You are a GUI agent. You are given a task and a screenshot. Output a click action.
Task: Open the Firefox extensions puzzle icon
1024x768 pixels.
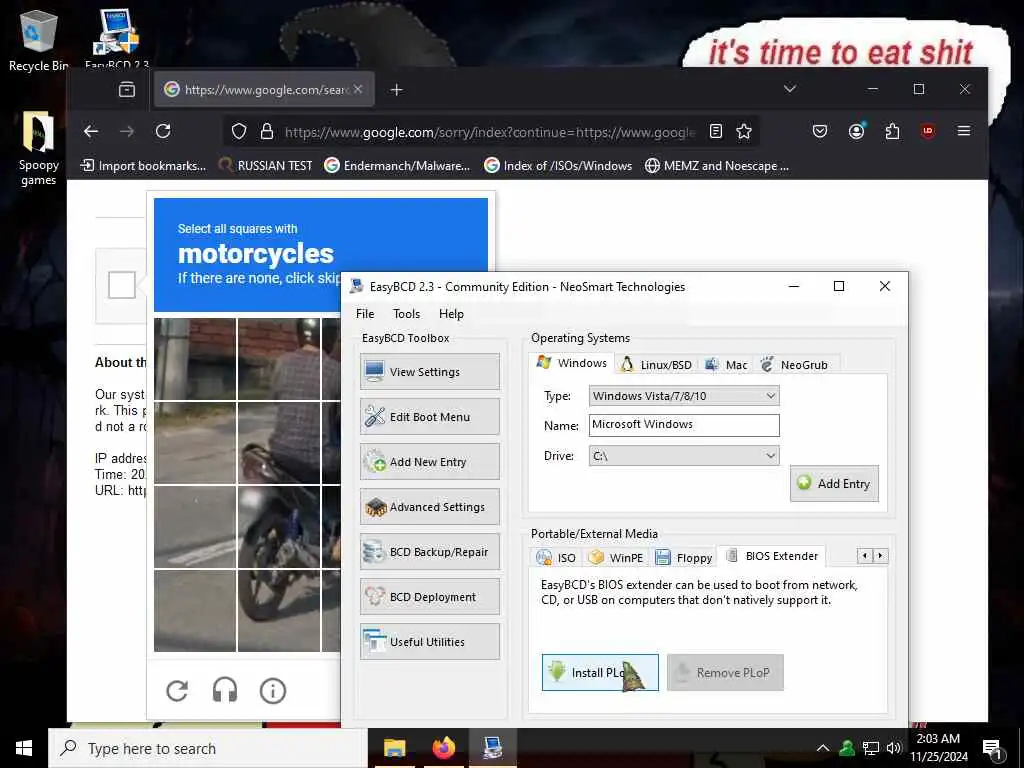click(x=892, y=131)
